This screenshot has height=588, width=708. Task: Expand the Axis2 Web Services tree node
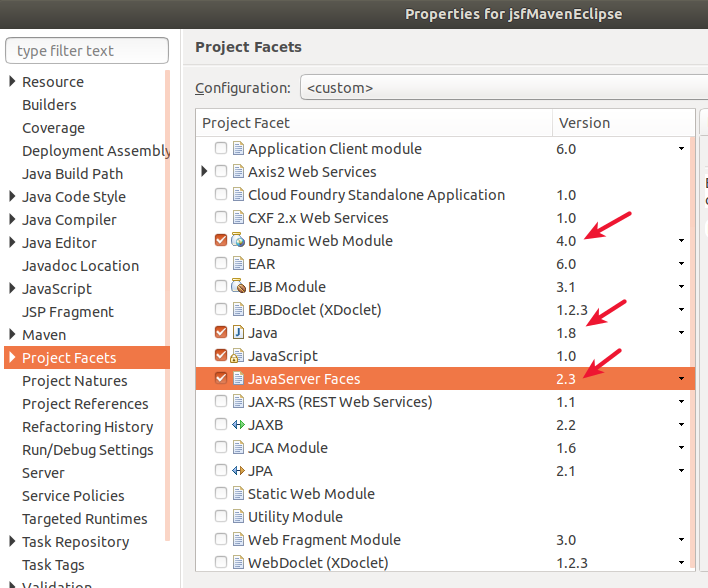coord(204,171)
